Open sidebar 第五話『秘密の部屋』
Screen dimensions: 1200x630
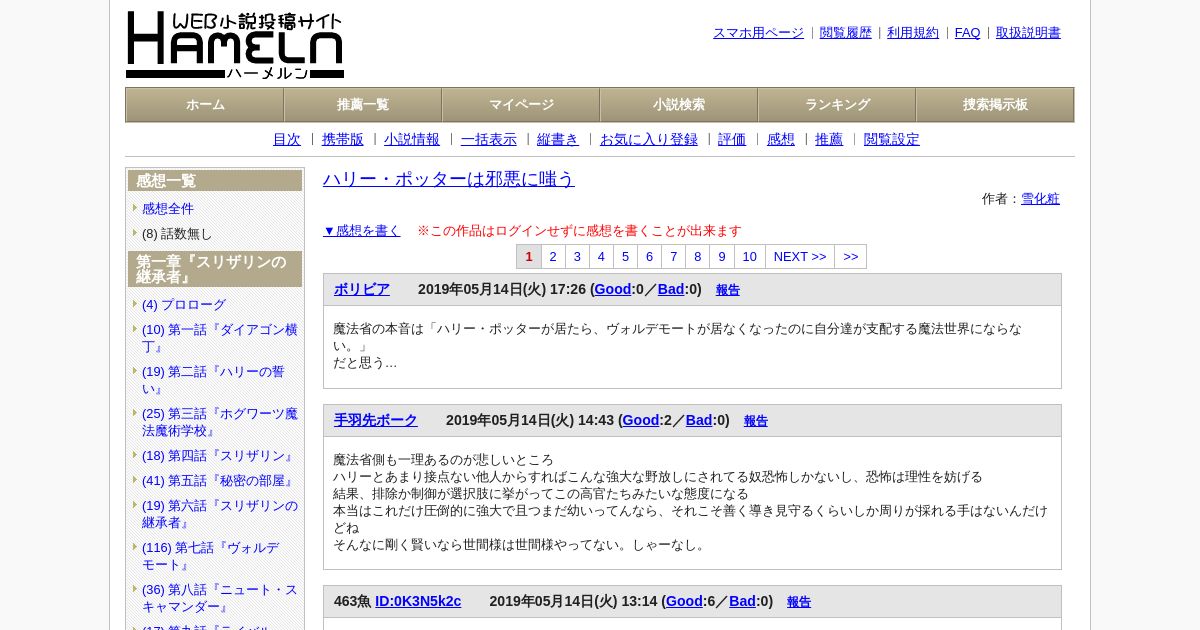(218, 481)
